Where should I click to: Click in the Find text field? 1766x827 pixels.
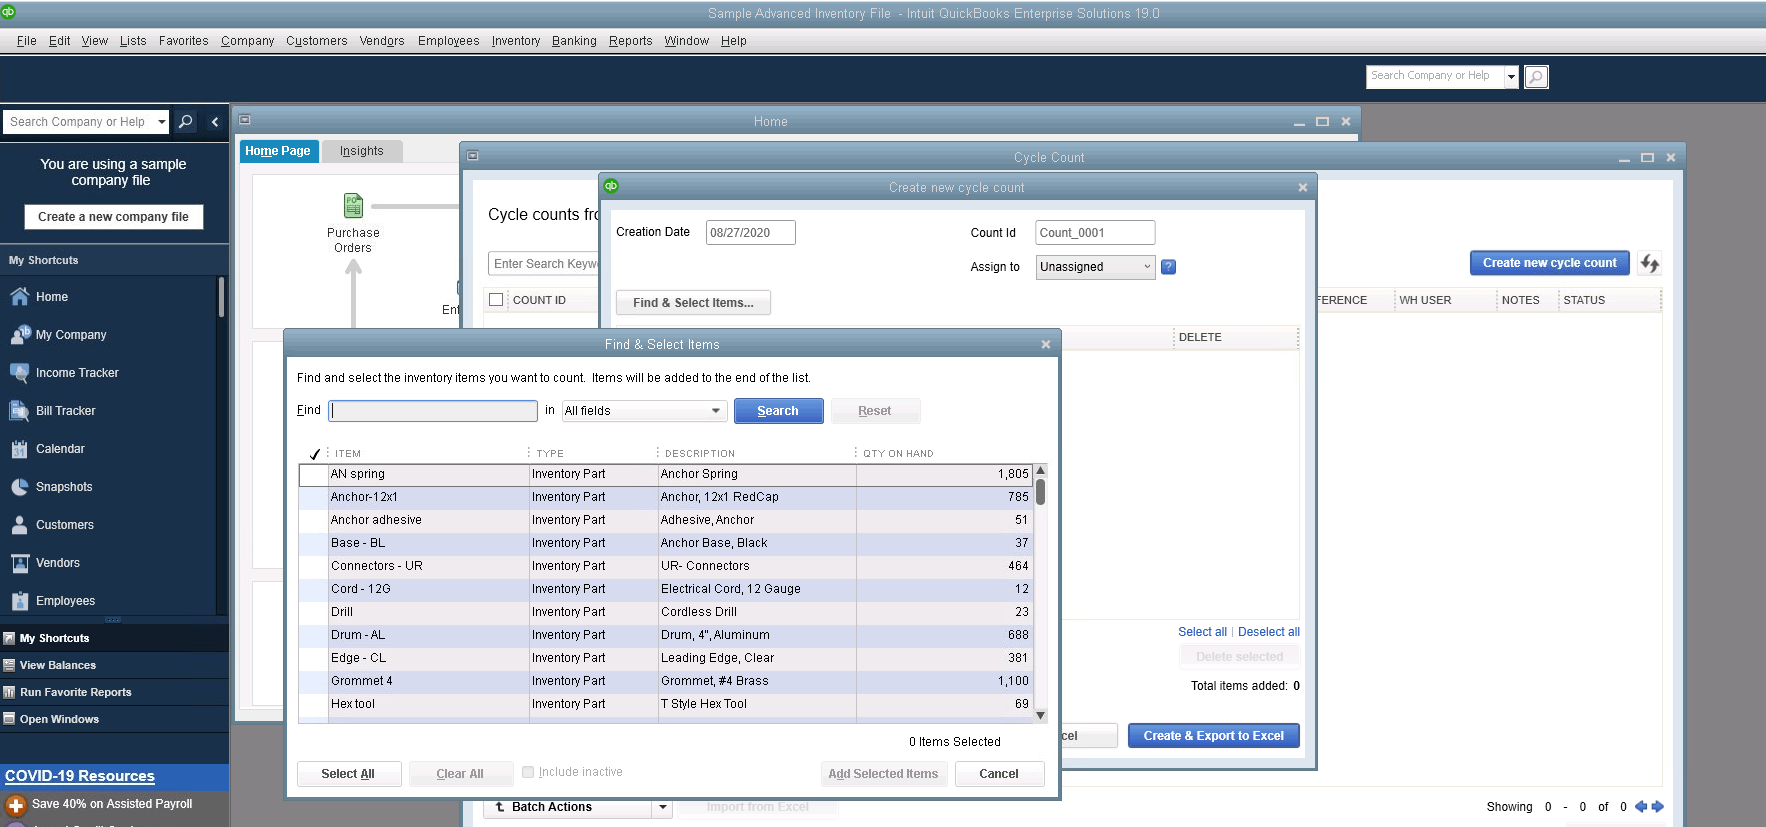click(x=433, y=411)
